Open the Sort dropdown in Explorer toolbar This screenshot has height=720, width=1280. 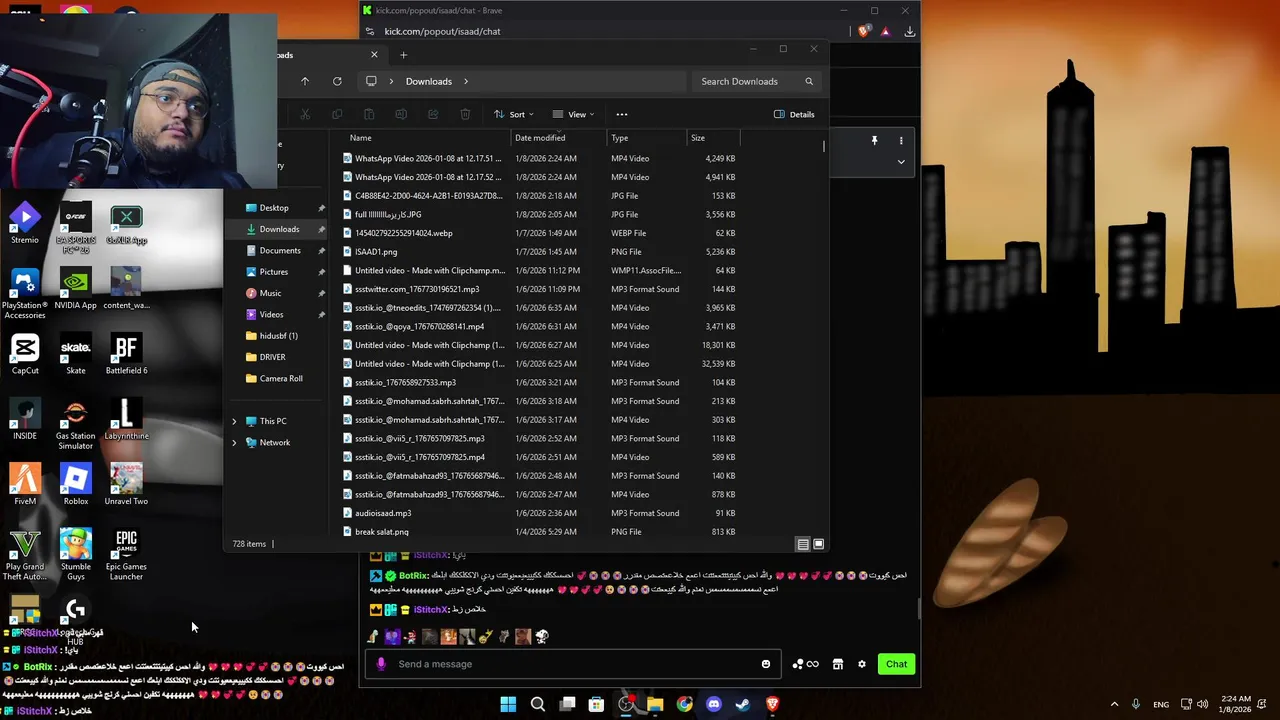click(x=514, y=114)
